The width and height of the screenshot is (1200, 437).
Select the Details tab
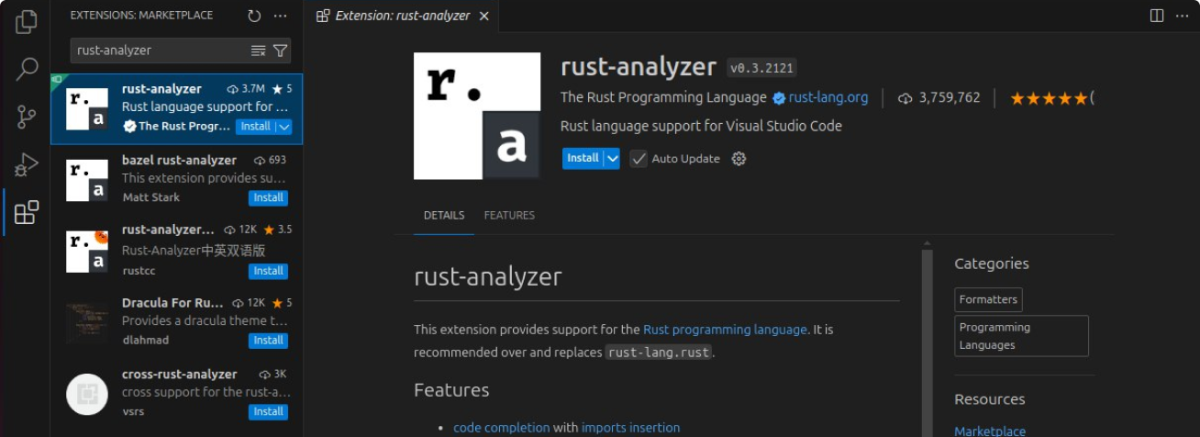click(444, 215)
